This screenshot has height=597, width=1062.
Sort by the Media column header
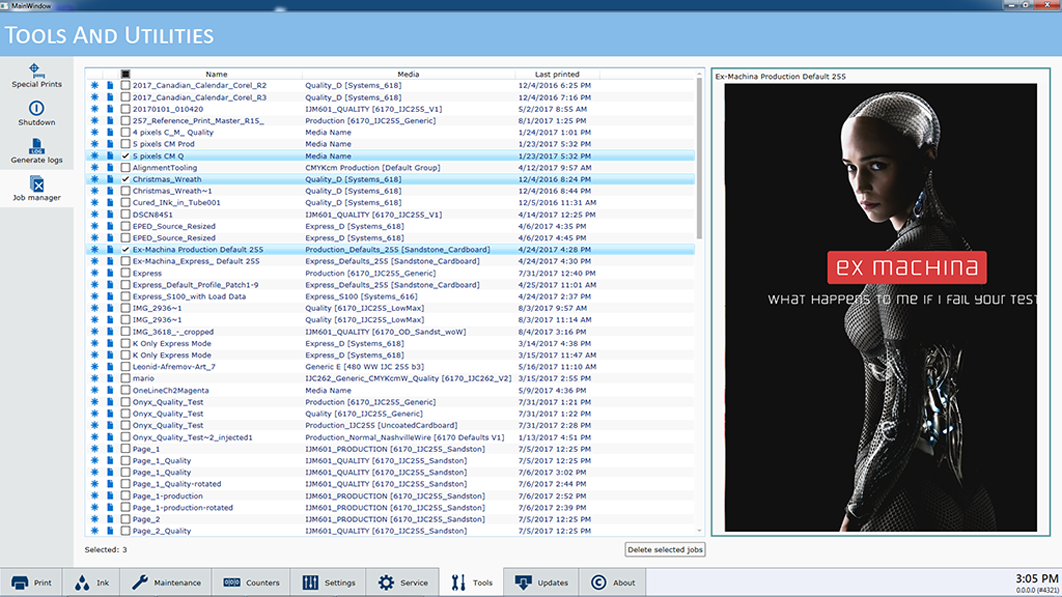[x=408, y=74]
